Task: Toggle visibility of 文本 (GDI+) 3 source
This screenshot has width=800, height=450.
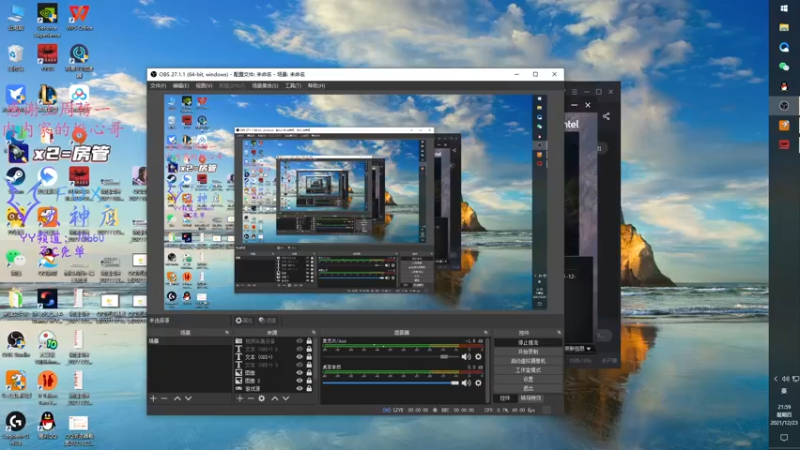Action: 299,365
